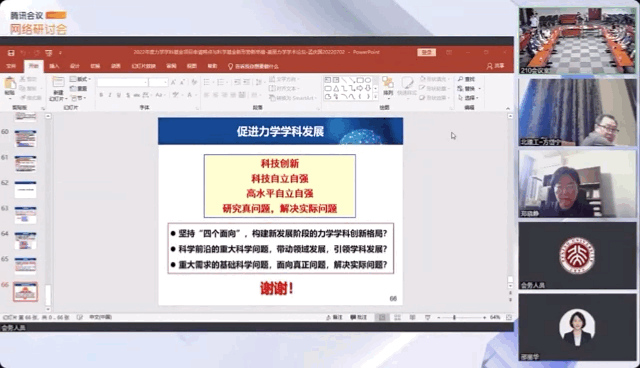Open the Review ribbon tab

click(x=171, y=66)
